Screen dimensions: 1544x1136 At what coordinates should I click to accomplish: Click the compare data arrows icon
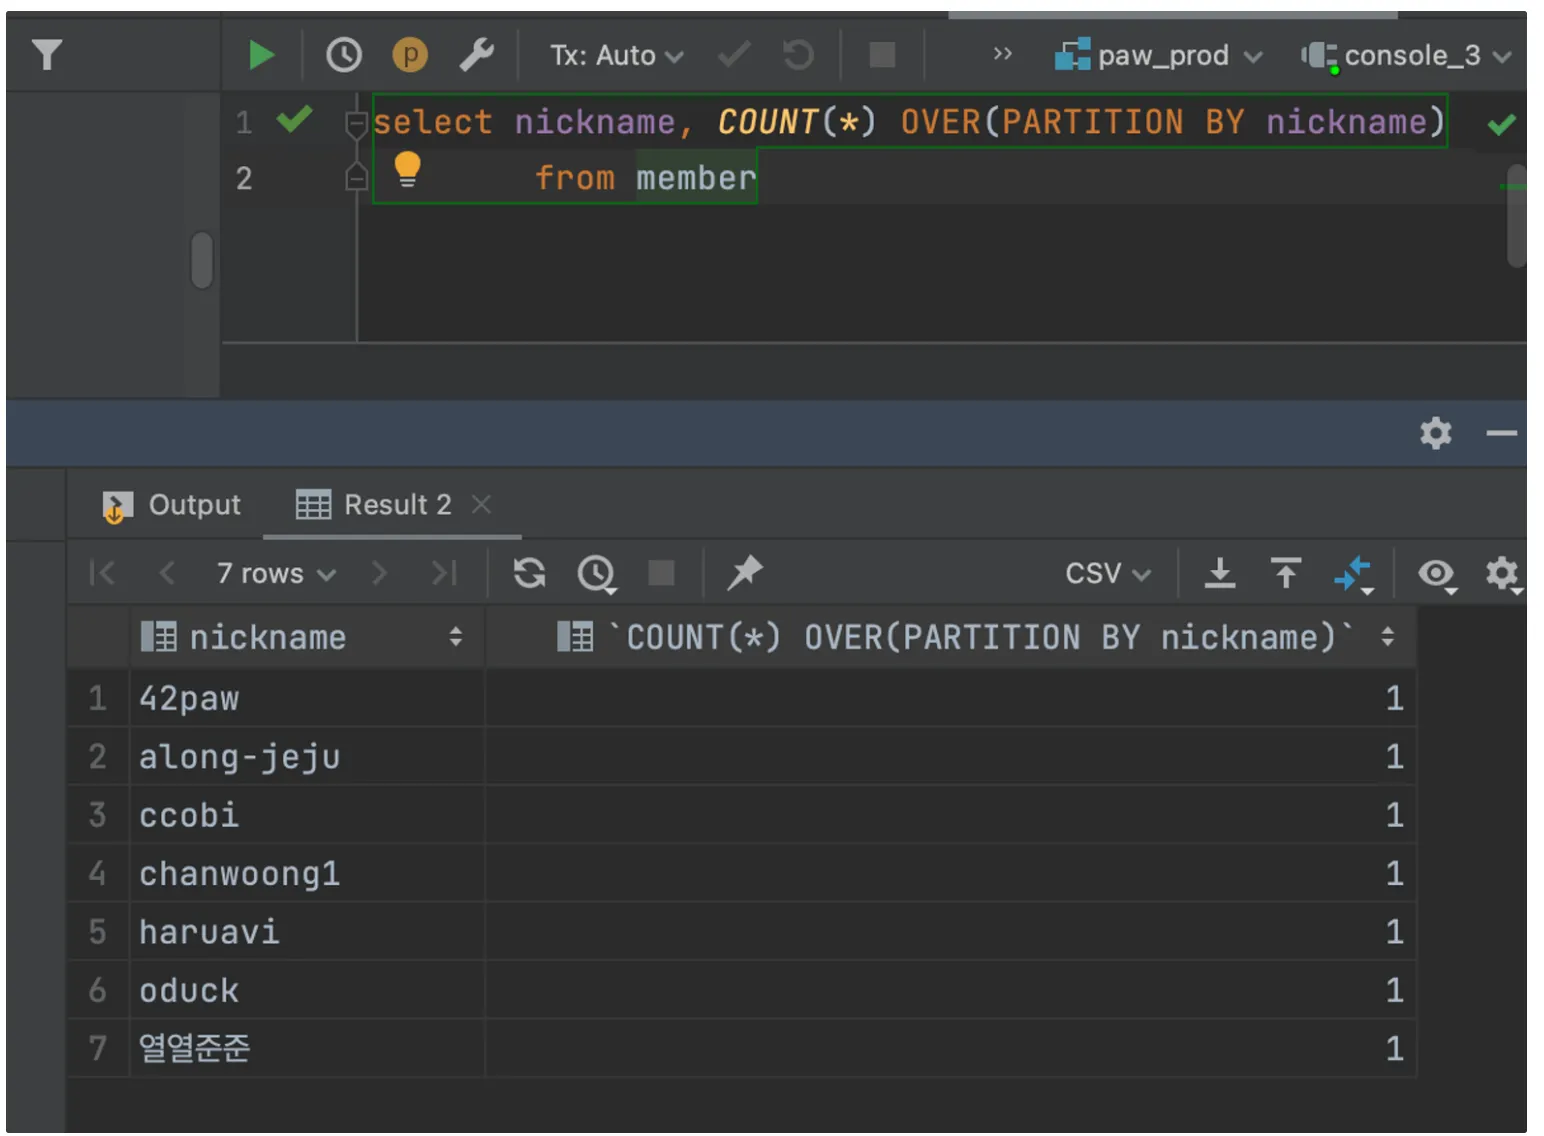[1352, 574]
